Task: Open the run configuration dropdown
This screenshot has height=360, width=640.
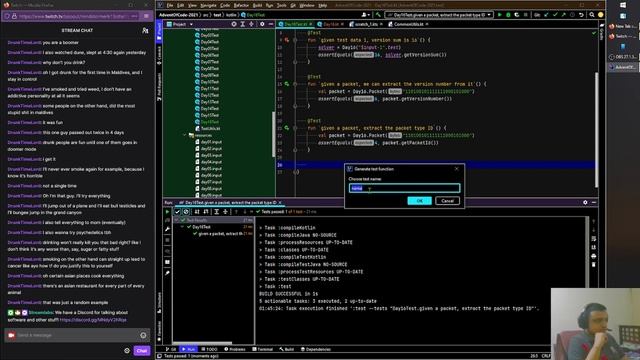Action: pyautogui.click(x=439, y=15)
